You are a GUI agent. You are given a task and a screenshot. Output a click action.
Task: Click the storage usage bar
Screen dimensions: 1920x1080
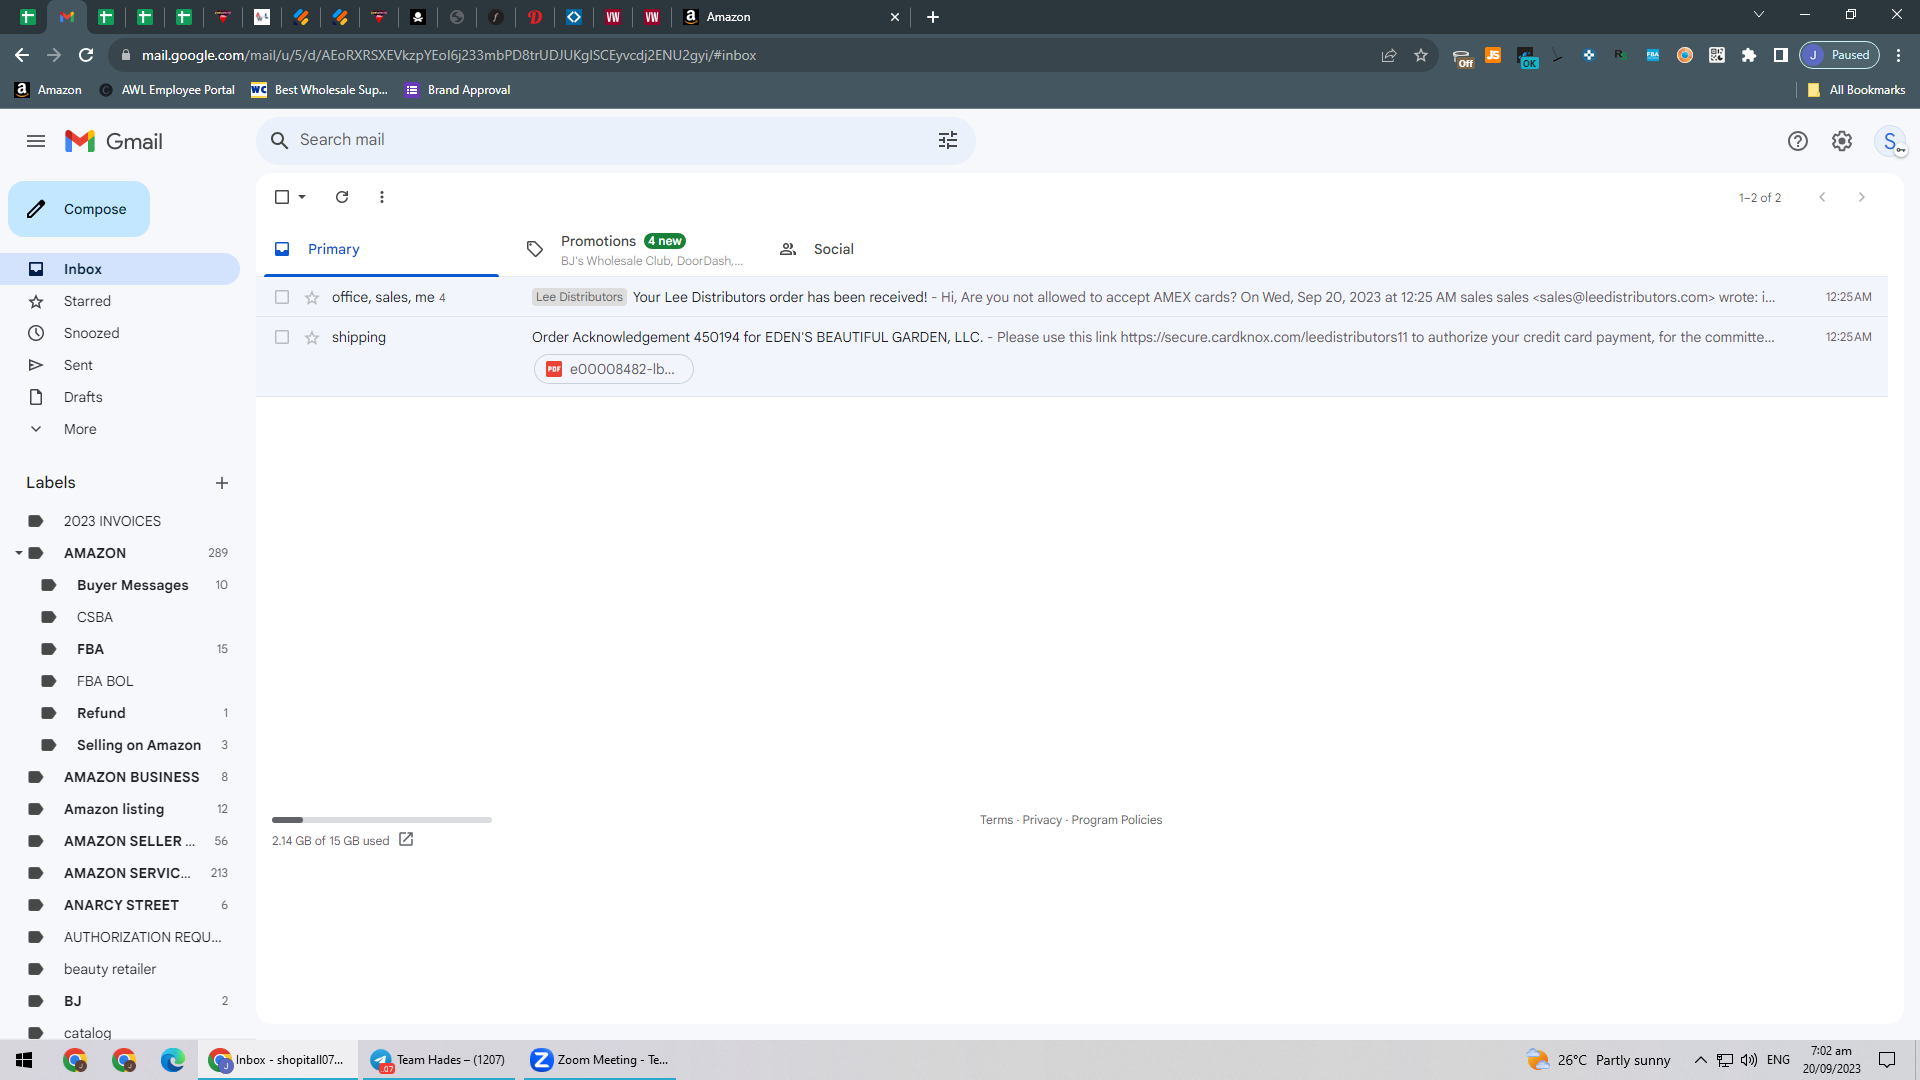[x=382, y=820]
